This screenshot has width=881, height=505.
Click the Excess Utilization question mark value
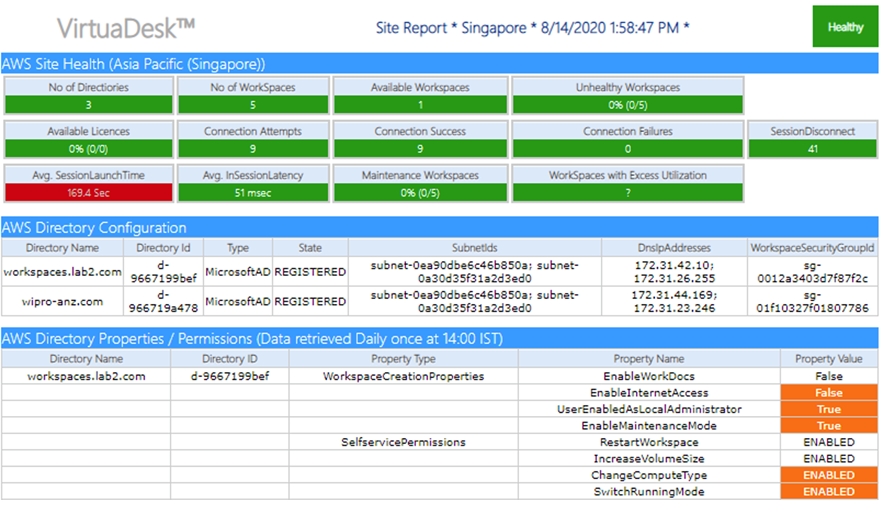point(628,192)
